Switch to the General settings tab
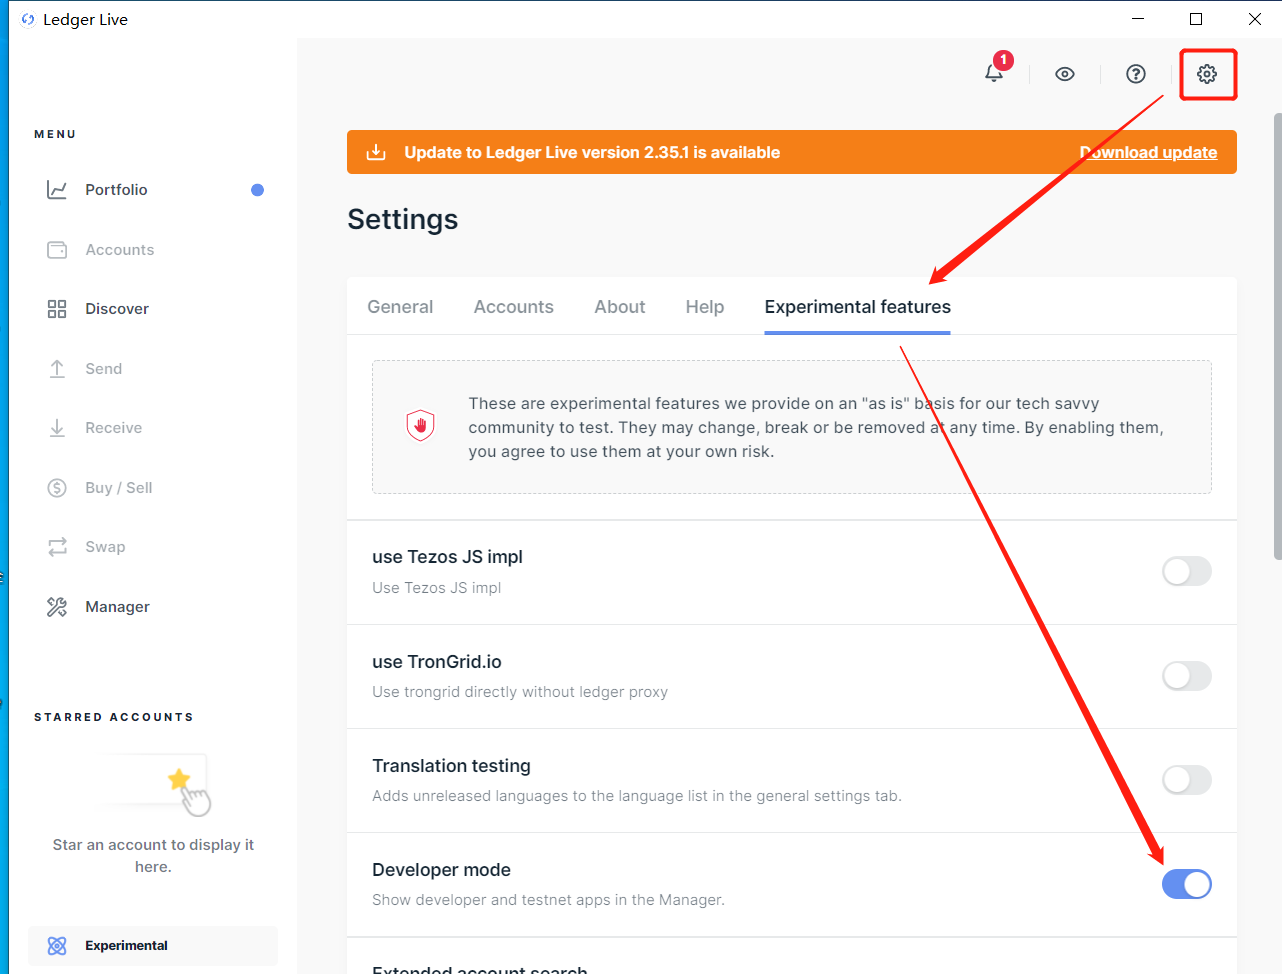The width and height of the screenshot is (1282, 974). 400,307
